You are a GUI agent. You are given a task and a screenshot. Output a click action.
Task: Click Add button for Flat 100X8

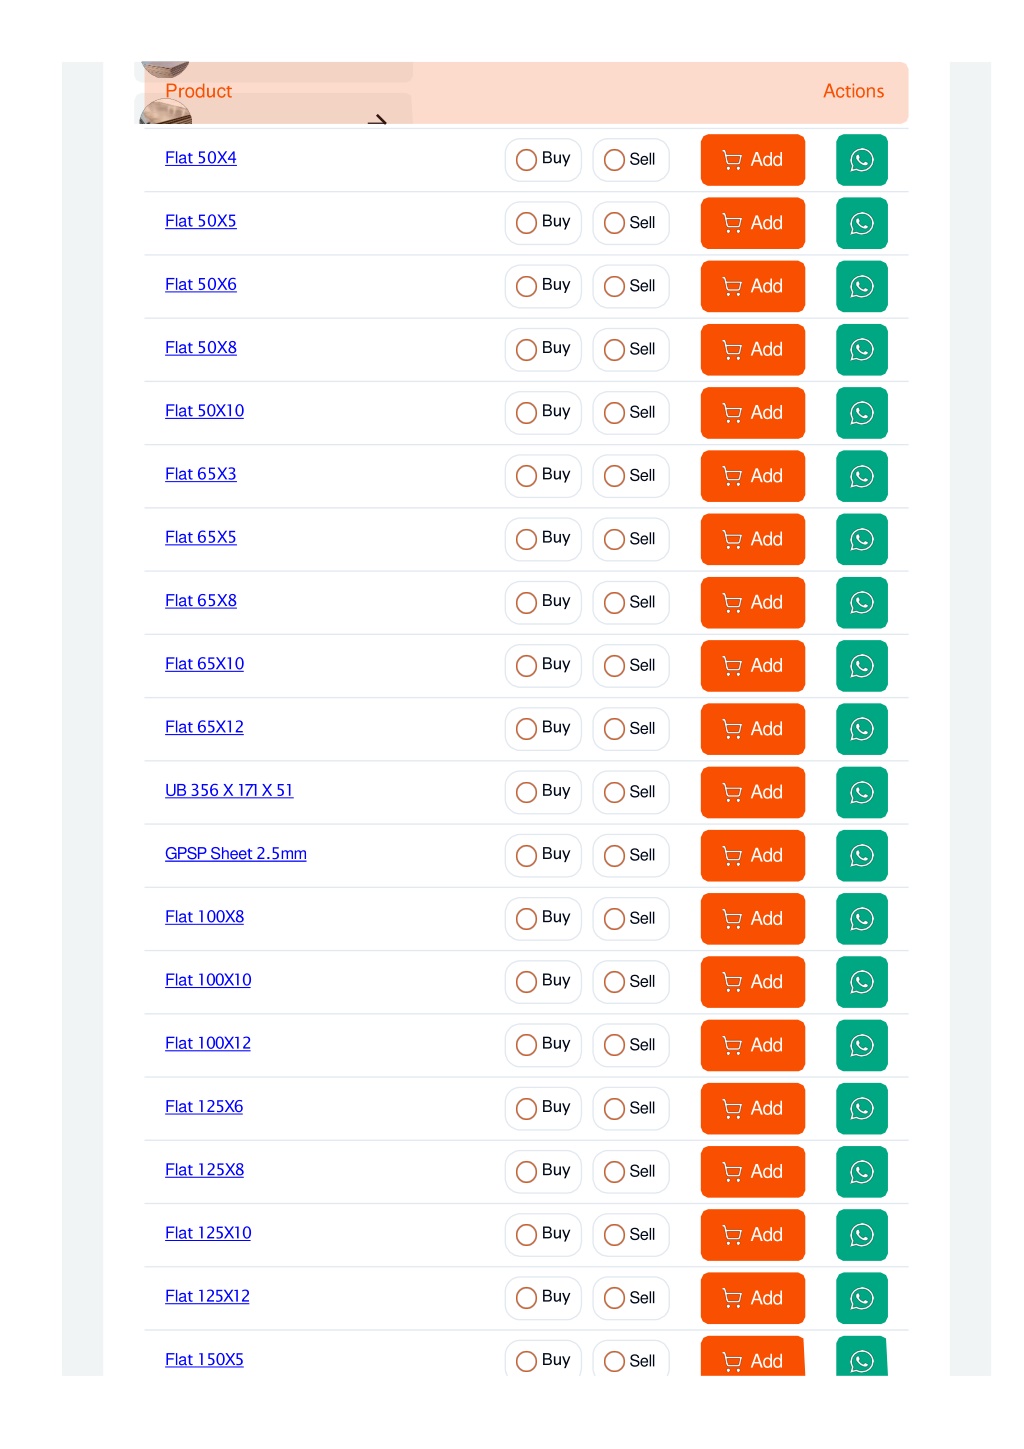click(x=752, y=919)
